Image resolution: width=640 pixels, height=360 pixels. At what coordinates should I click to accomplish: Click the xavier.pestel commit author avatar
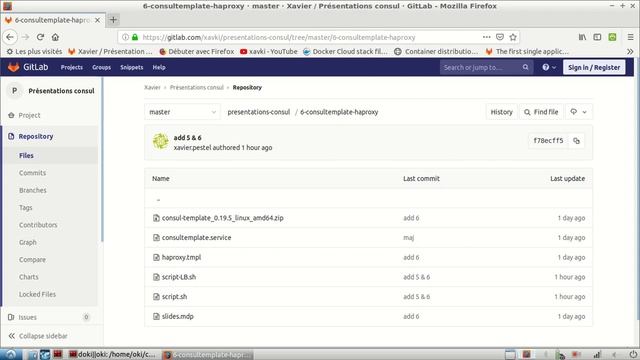point(160,141)
